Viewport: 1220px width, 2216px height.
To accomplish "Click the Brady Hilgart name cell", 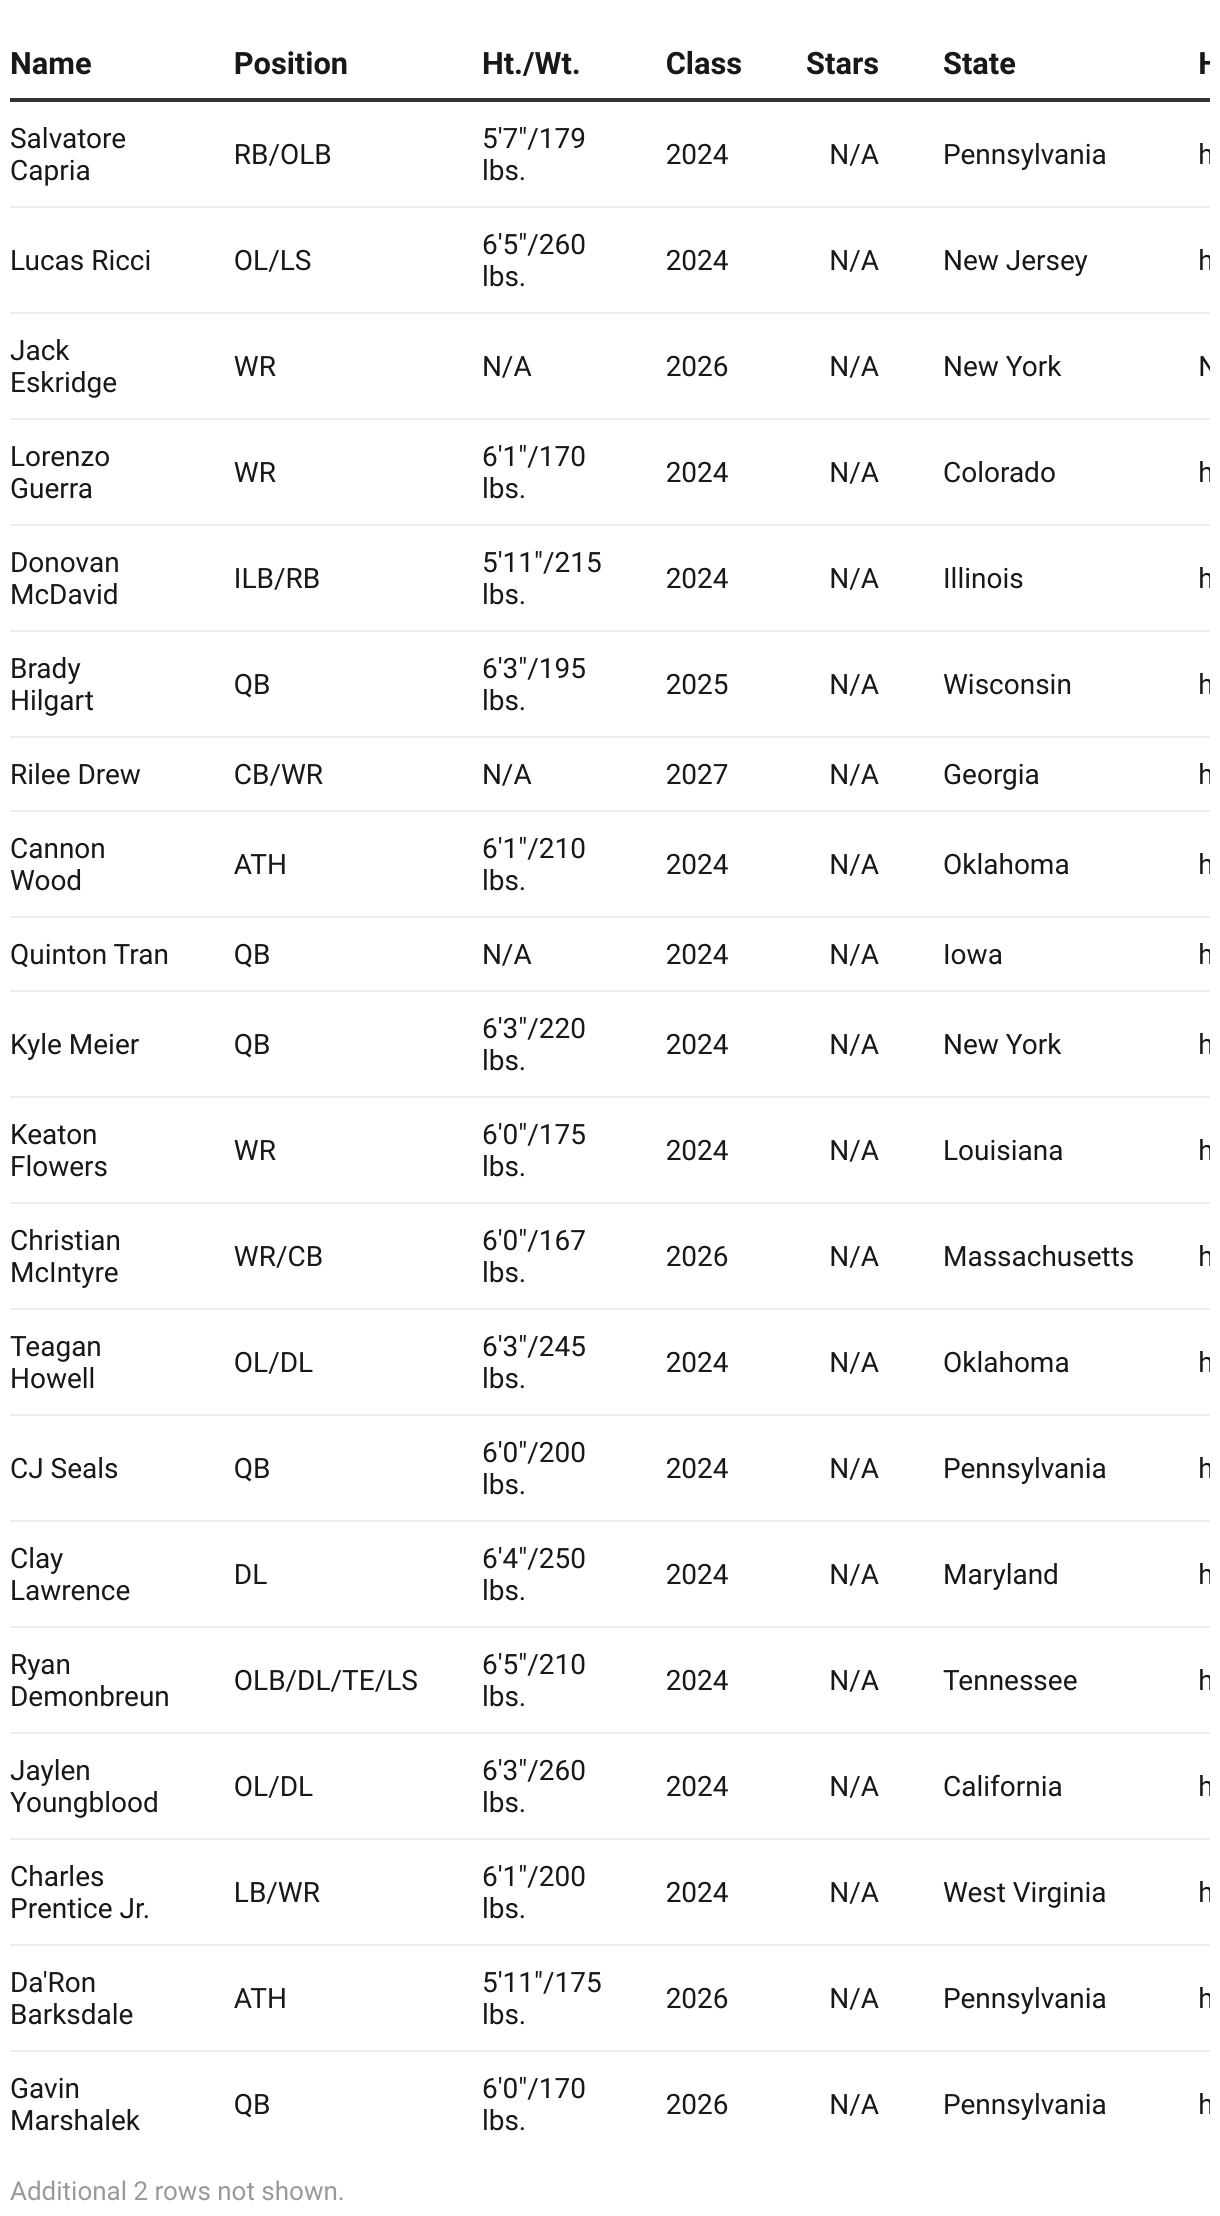I will pyautogui.click(x=52, y=684).
